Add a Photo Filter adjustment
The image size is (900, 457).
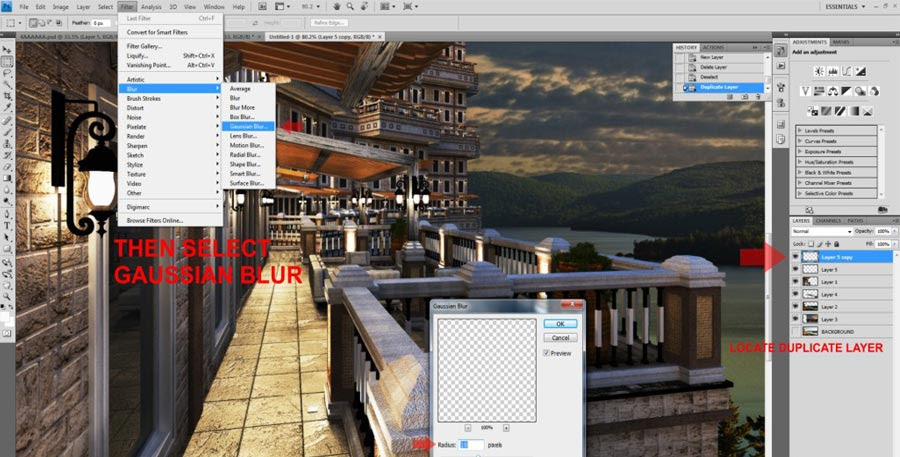pyautogui.click(x=860, y=91)
